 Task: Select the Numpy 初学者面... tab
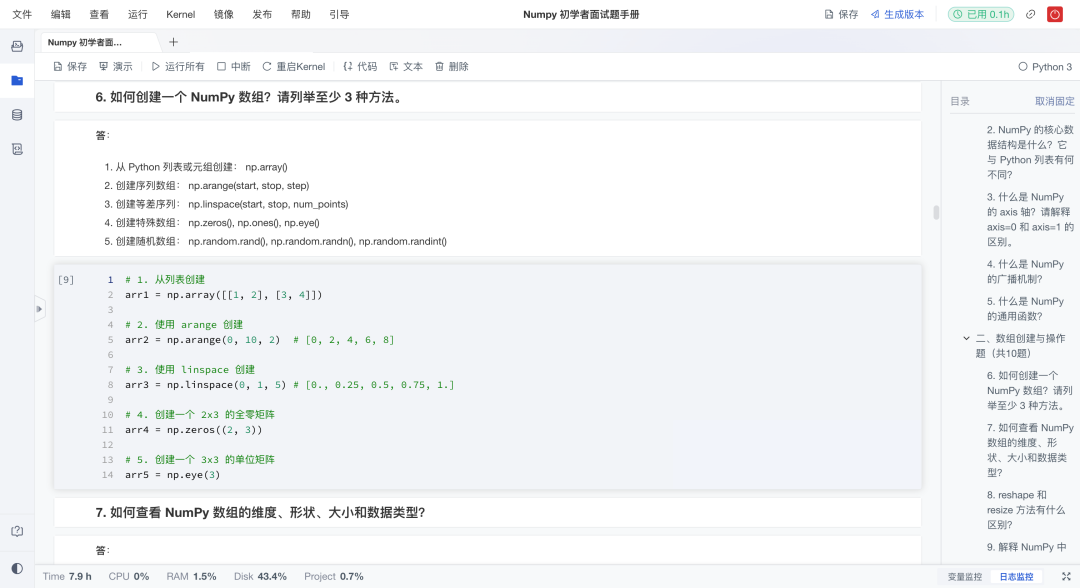85,42
